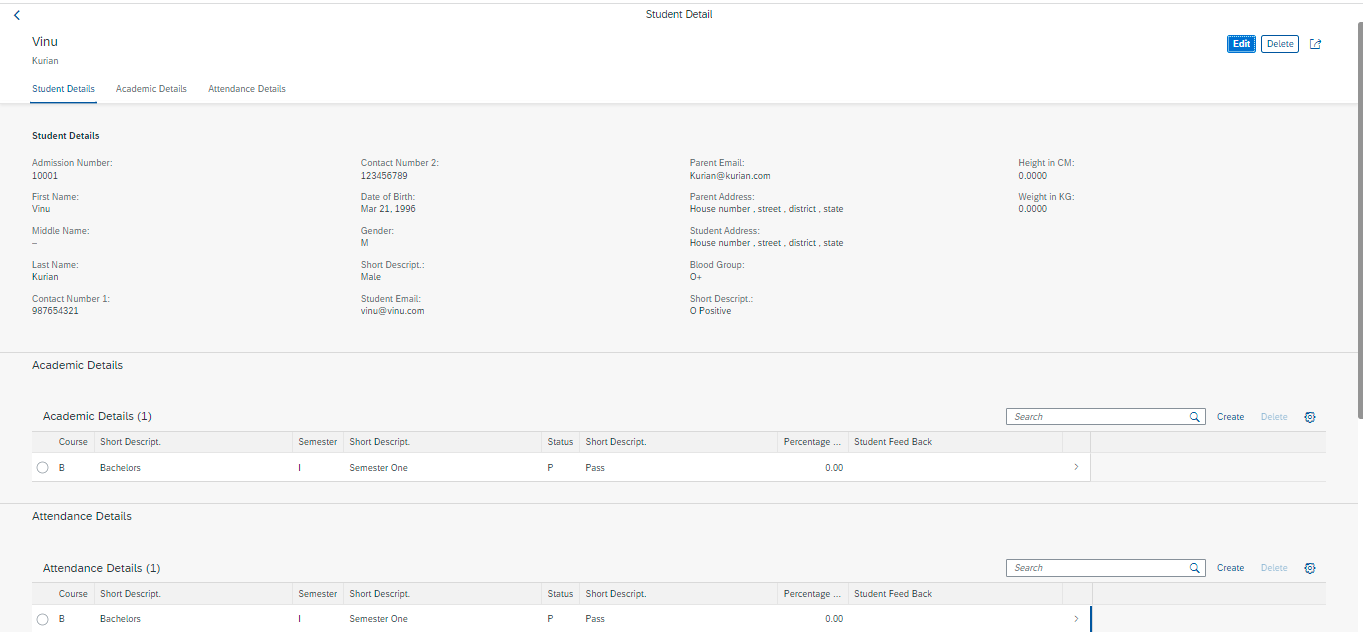
Task: Switch to the Student Details tab
Action: [63, 88]
